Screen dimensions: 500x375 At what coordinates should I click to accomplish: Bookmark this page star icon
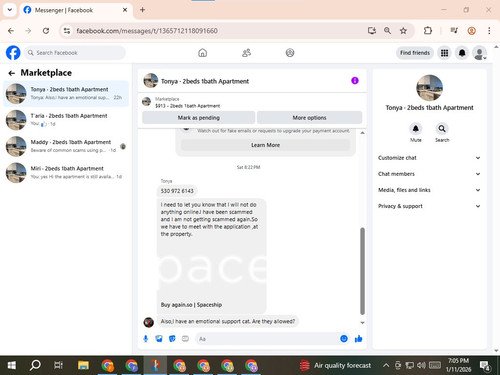coord(403,31)
